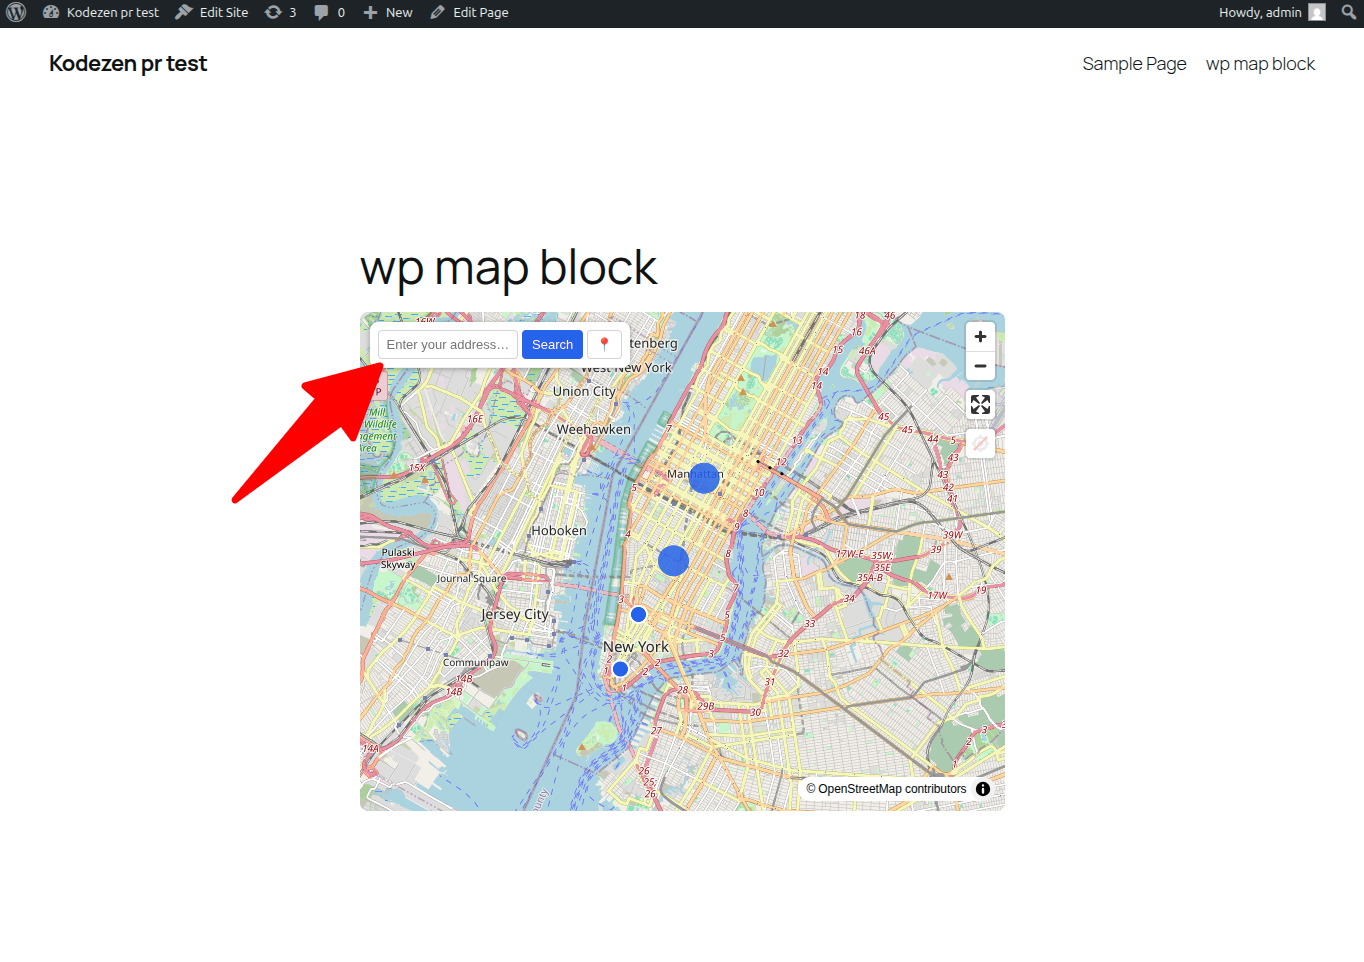Open admin bar search icon
1364x962 pixels.
(x=1349, y=13)
